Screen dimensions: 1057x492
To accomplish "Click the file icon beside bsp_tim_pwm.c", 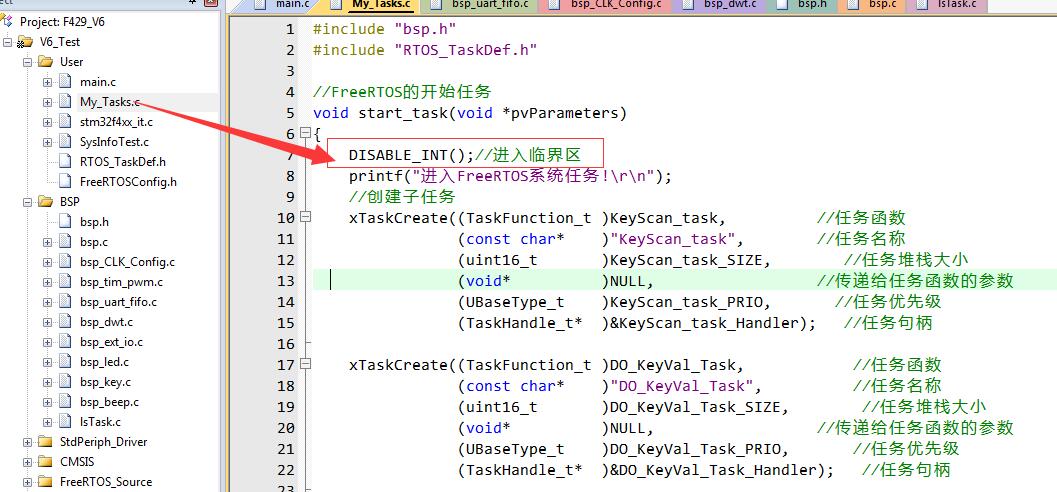I will click(x=65, y=282).
